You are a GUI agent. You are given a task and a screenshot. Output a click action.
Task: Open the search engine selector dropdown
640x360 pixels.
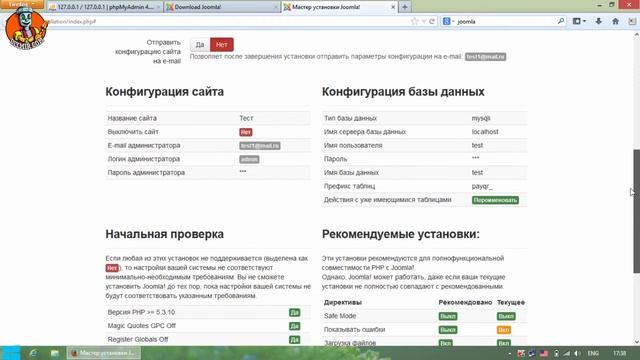(x=448, y=21)
